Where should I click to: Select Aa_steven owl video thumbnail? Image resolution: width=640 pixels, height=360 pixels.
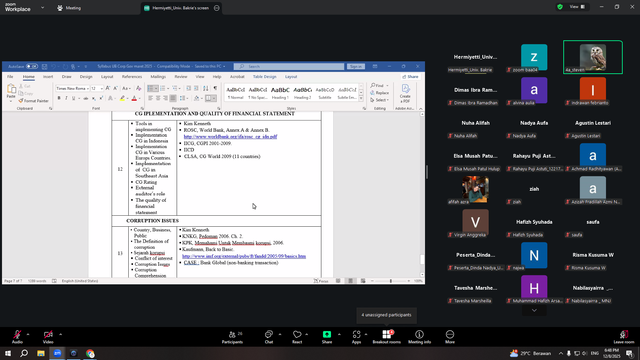pyautogui.click(x=593, y=57)
